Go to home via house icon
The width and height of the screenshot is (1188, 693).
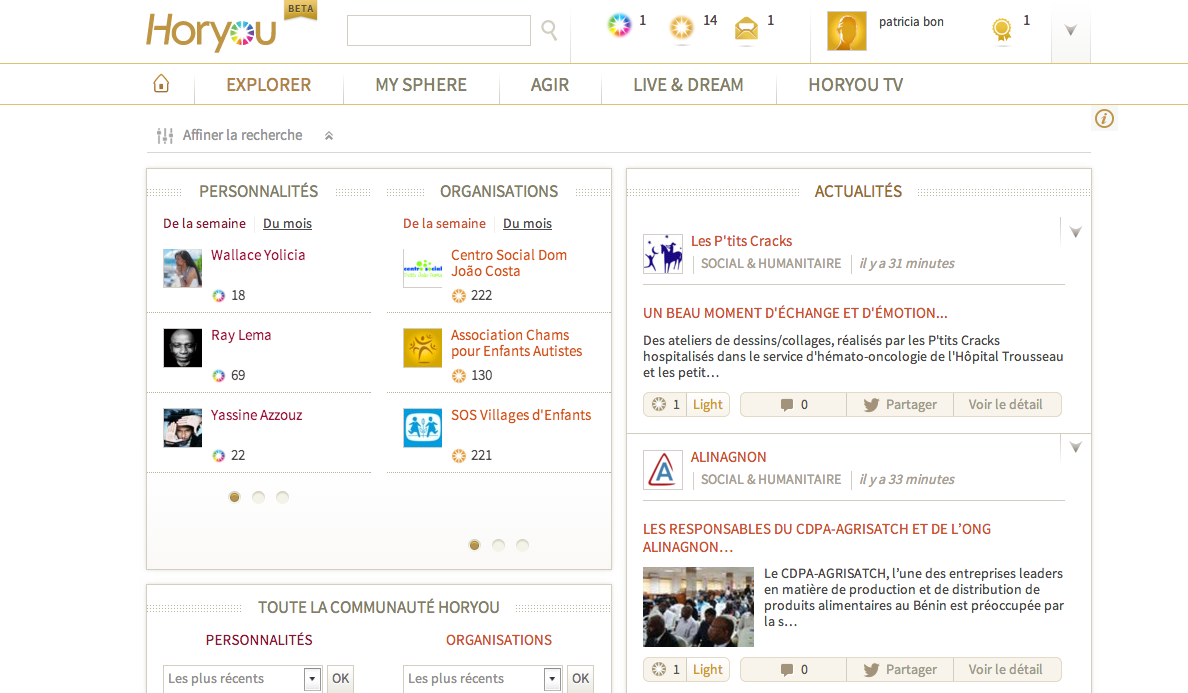pos(161,83)
